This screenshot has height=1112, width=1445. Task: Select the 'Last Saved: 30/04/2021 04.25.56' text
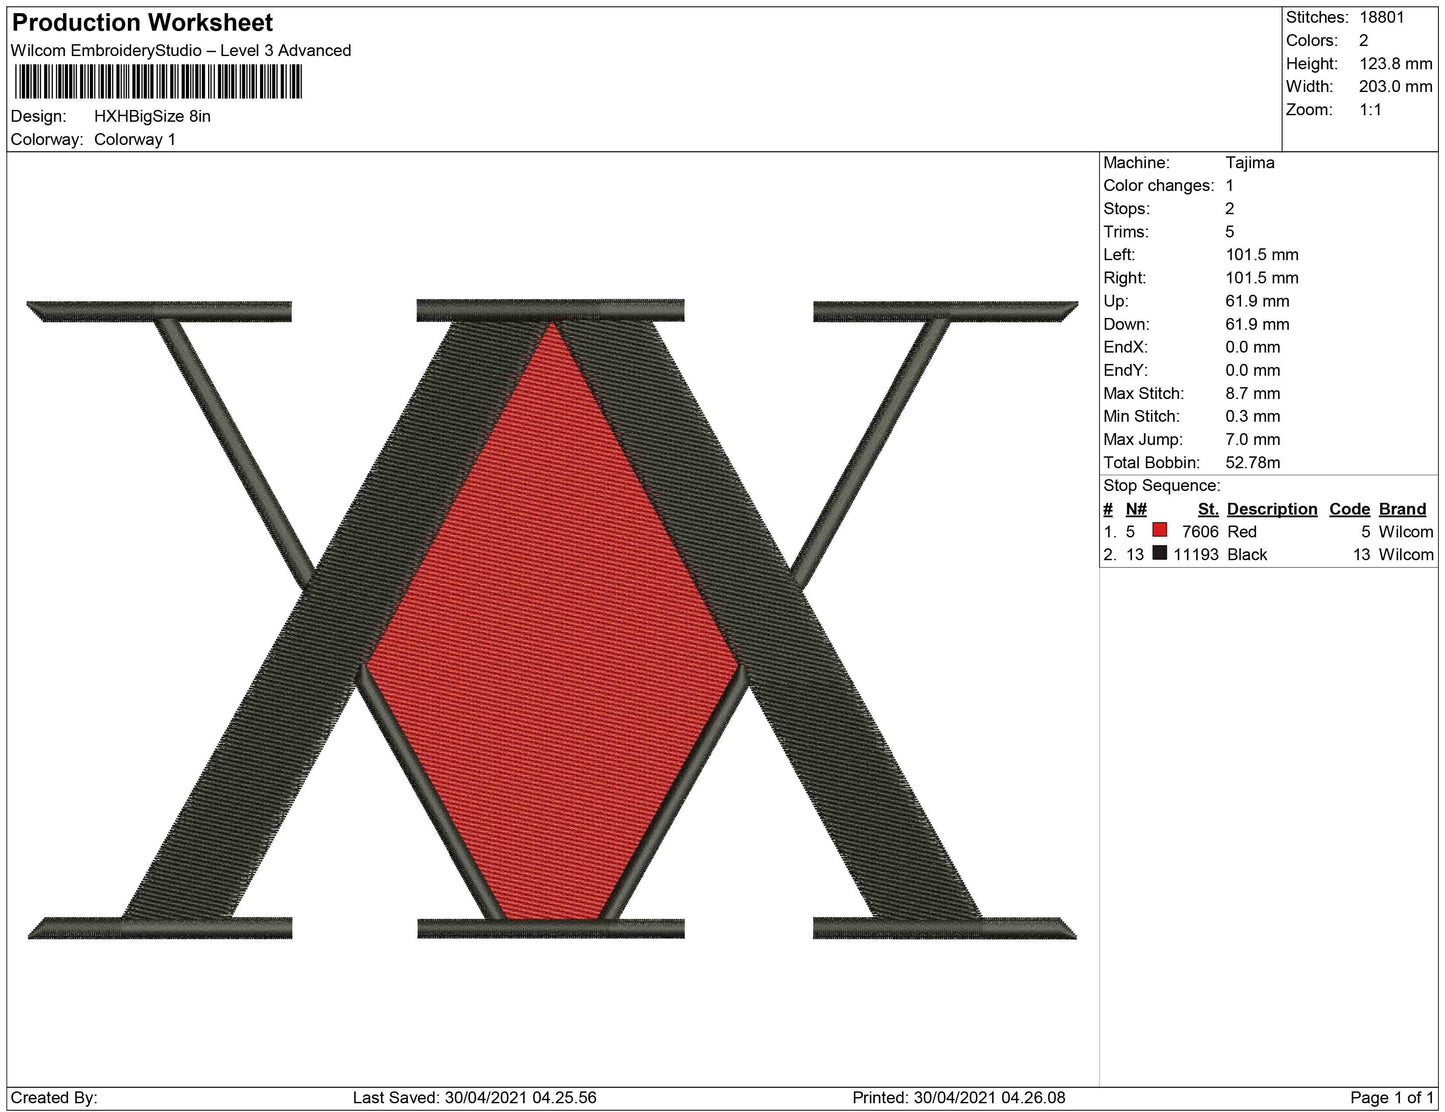pos(475,1097)
